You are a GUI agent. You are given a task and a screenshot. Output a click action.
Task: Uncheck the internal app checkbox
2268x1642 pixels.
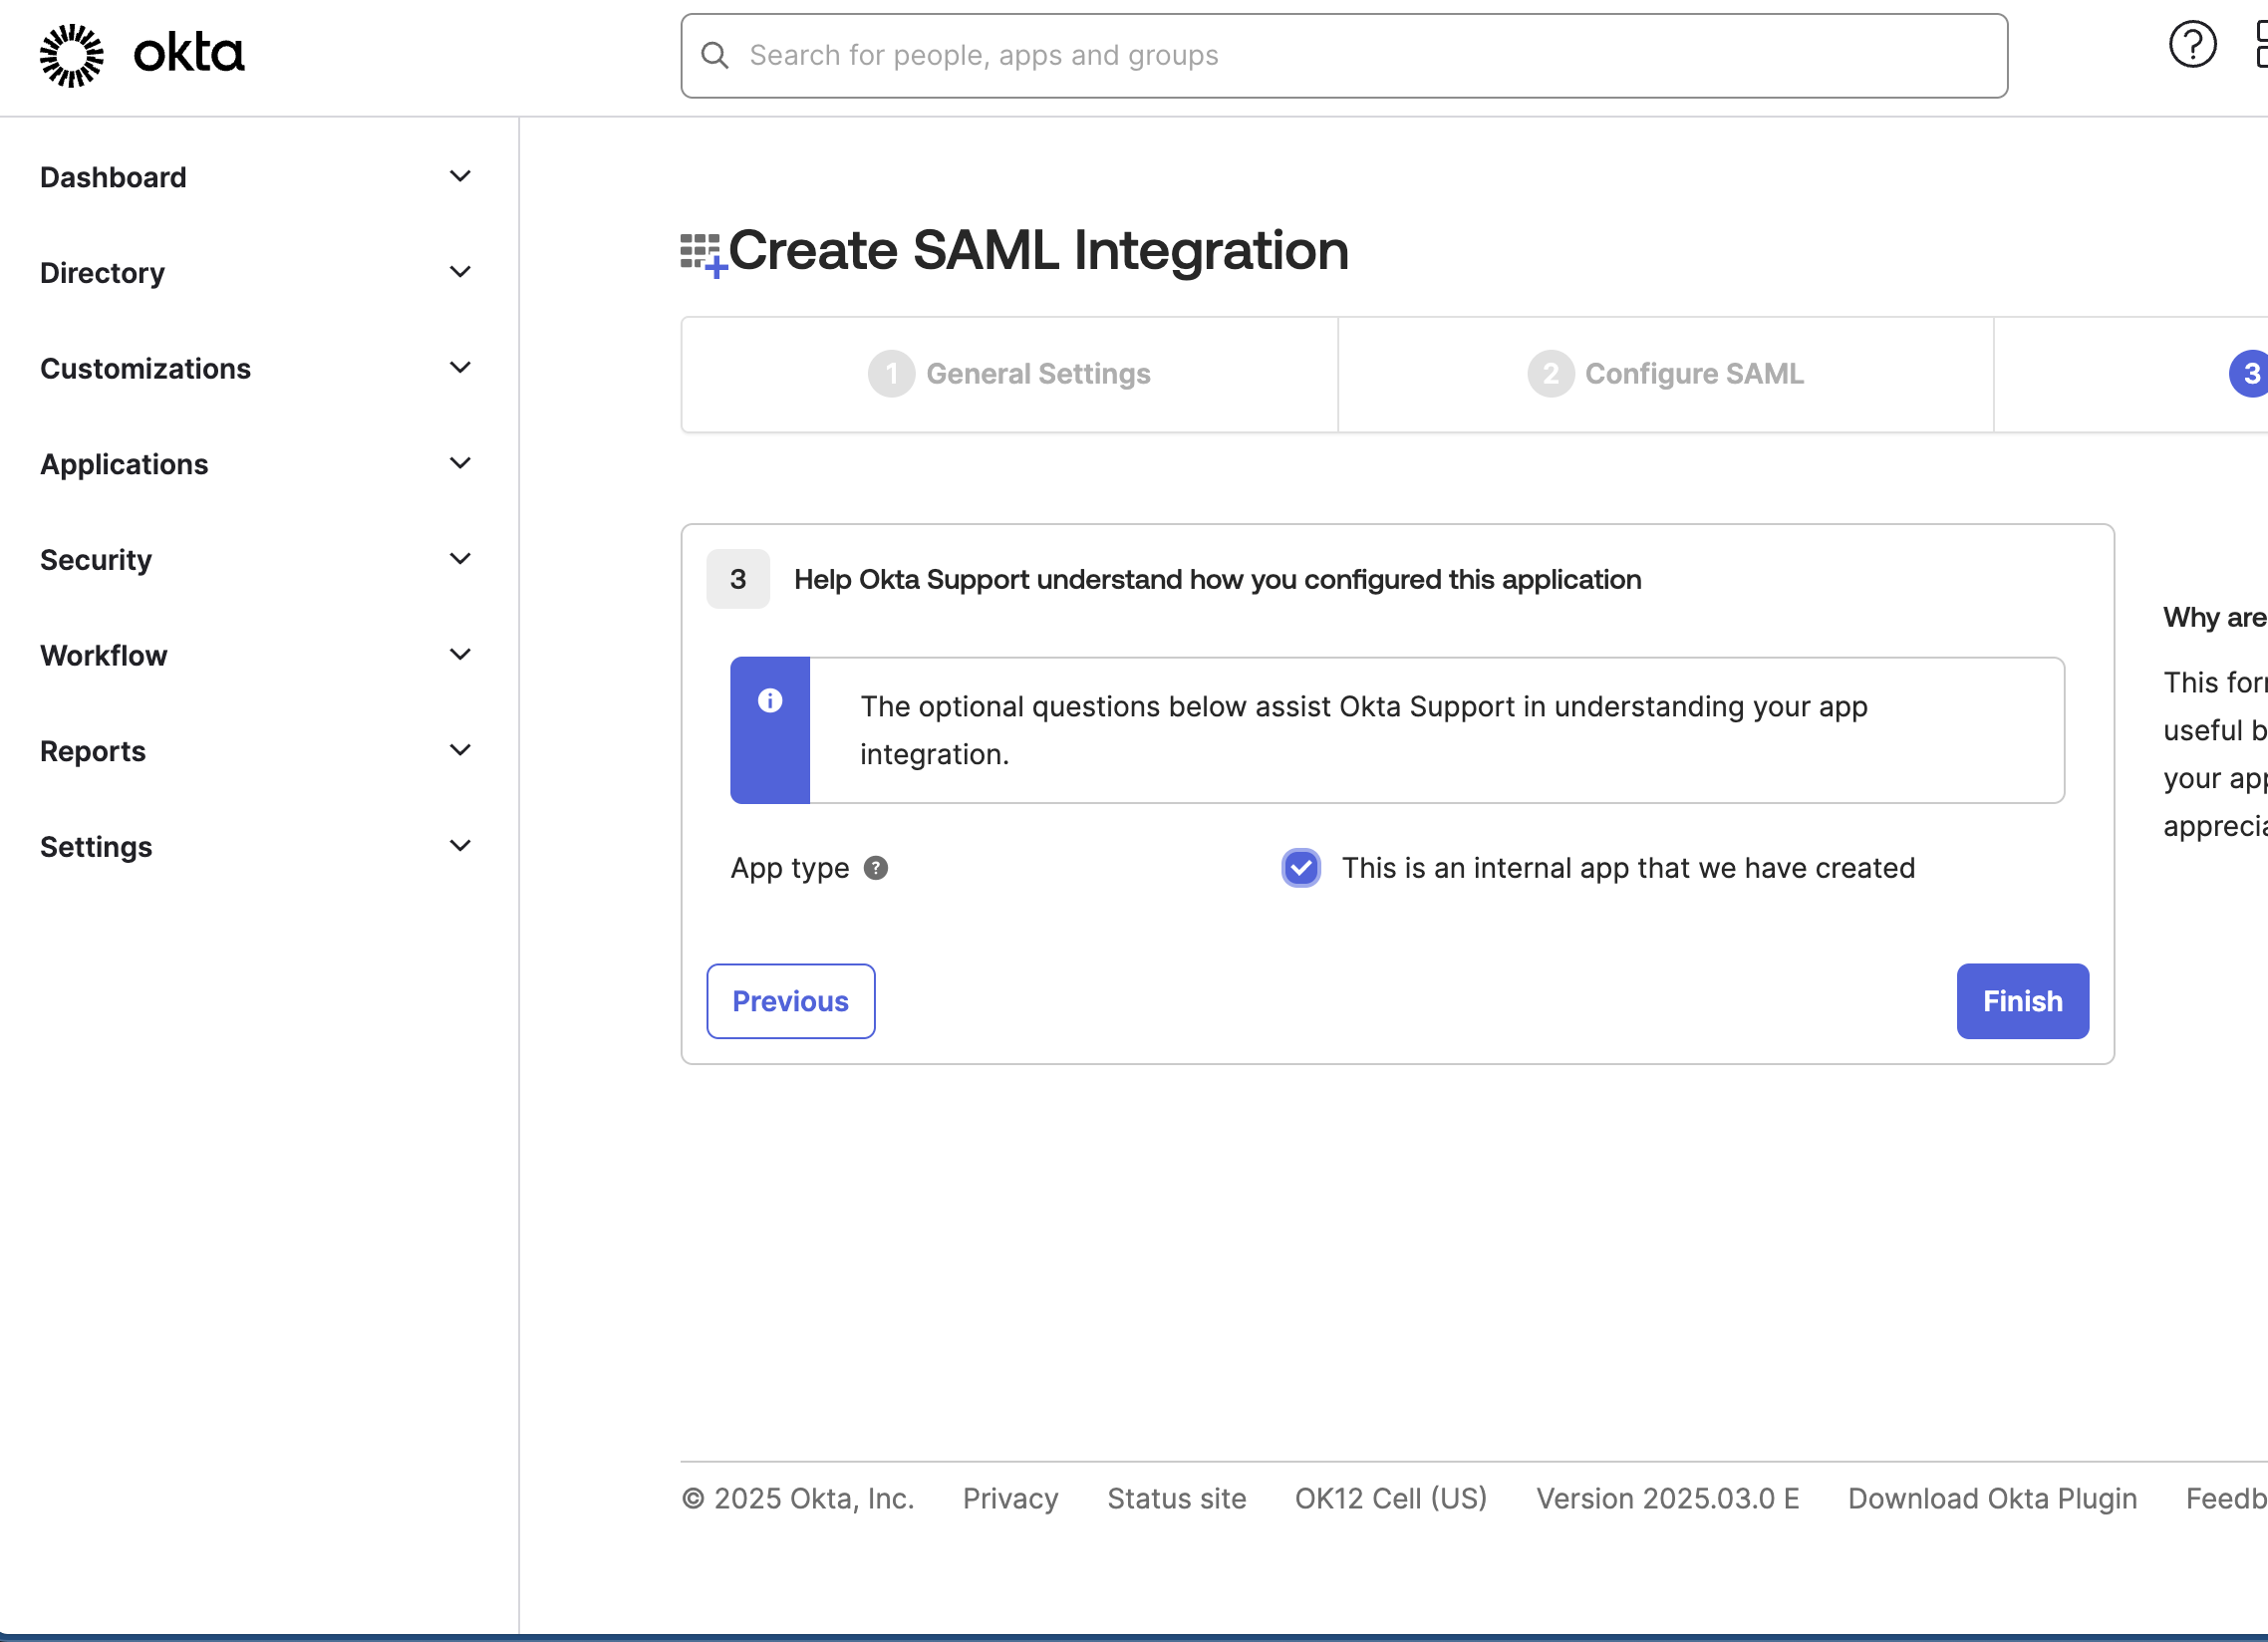click(x=1300, y=868)
